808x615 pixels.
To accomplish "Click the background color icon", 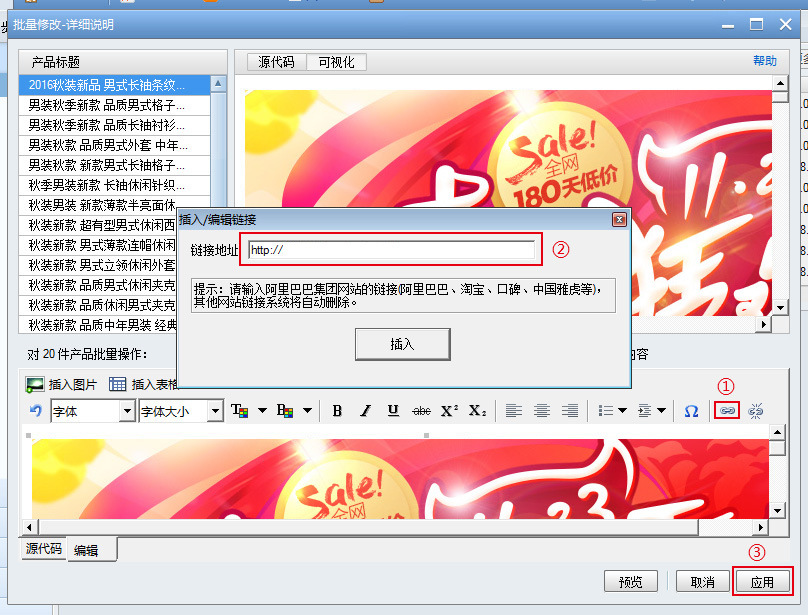I will coord(285,411).
